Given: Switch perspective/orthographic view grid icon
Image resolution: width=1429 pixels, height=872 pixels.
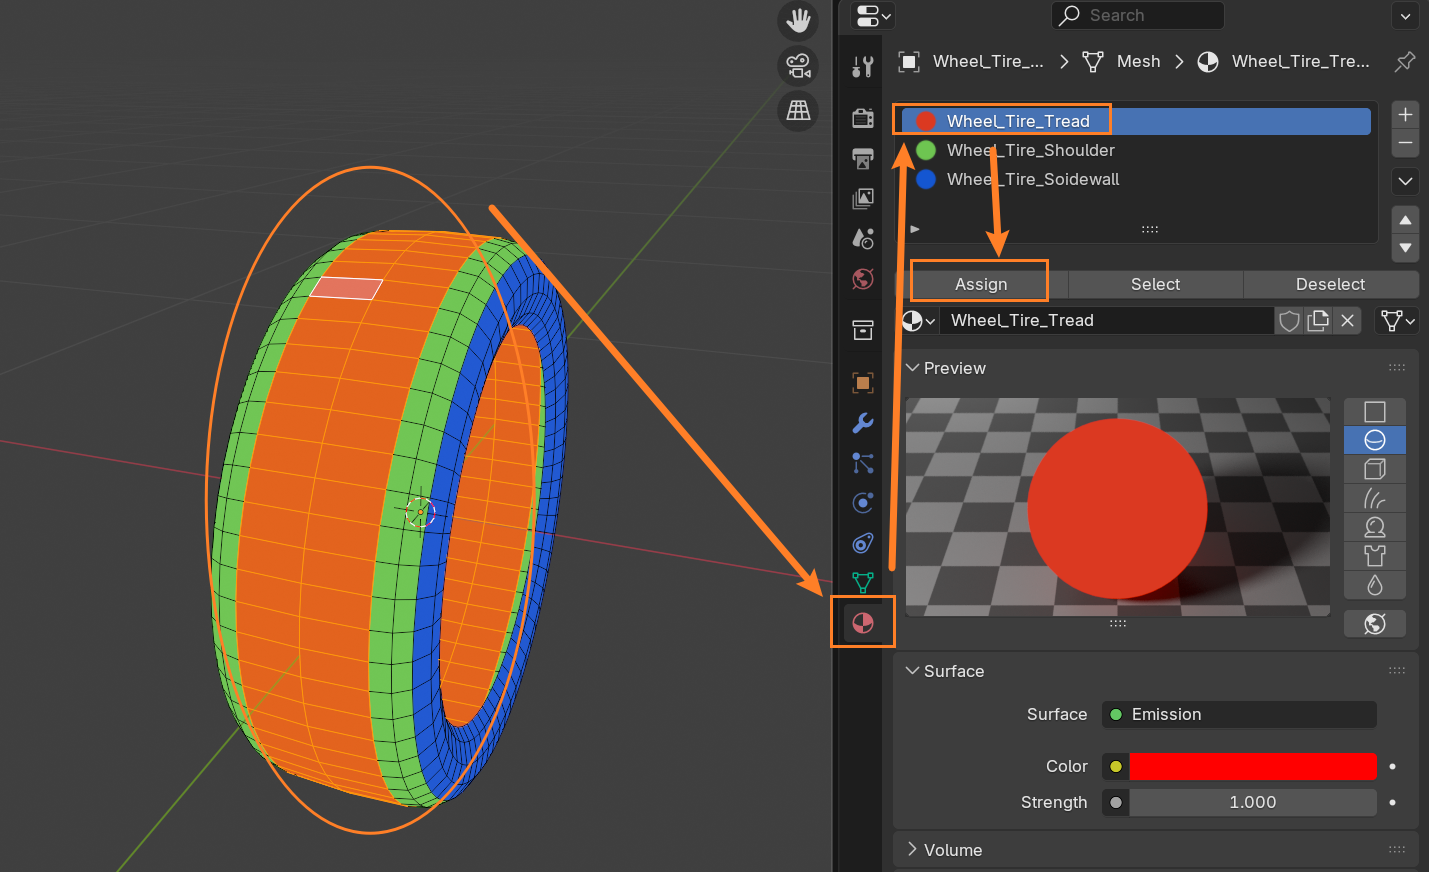Looking at the screenshot, I should tap(798, 111).
